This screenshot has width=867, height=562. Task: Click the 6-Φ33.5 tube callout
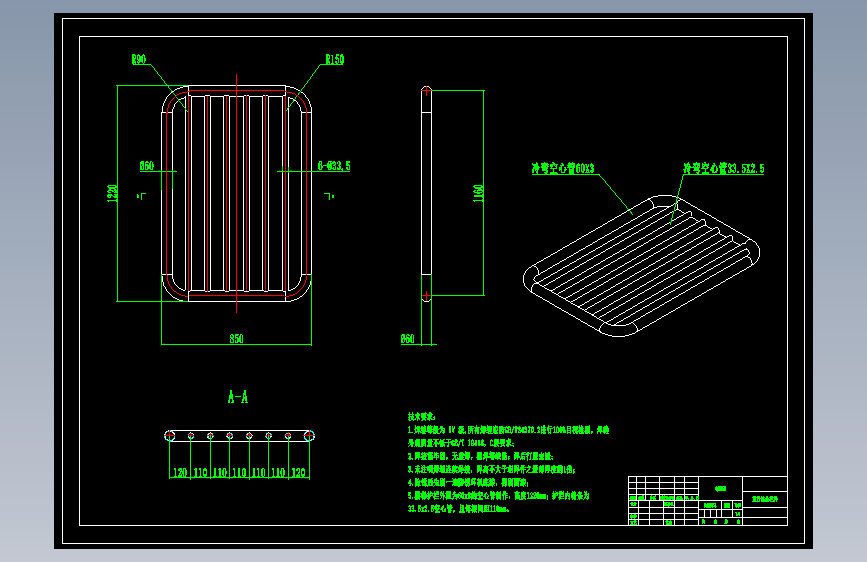[x=334, y=165]
